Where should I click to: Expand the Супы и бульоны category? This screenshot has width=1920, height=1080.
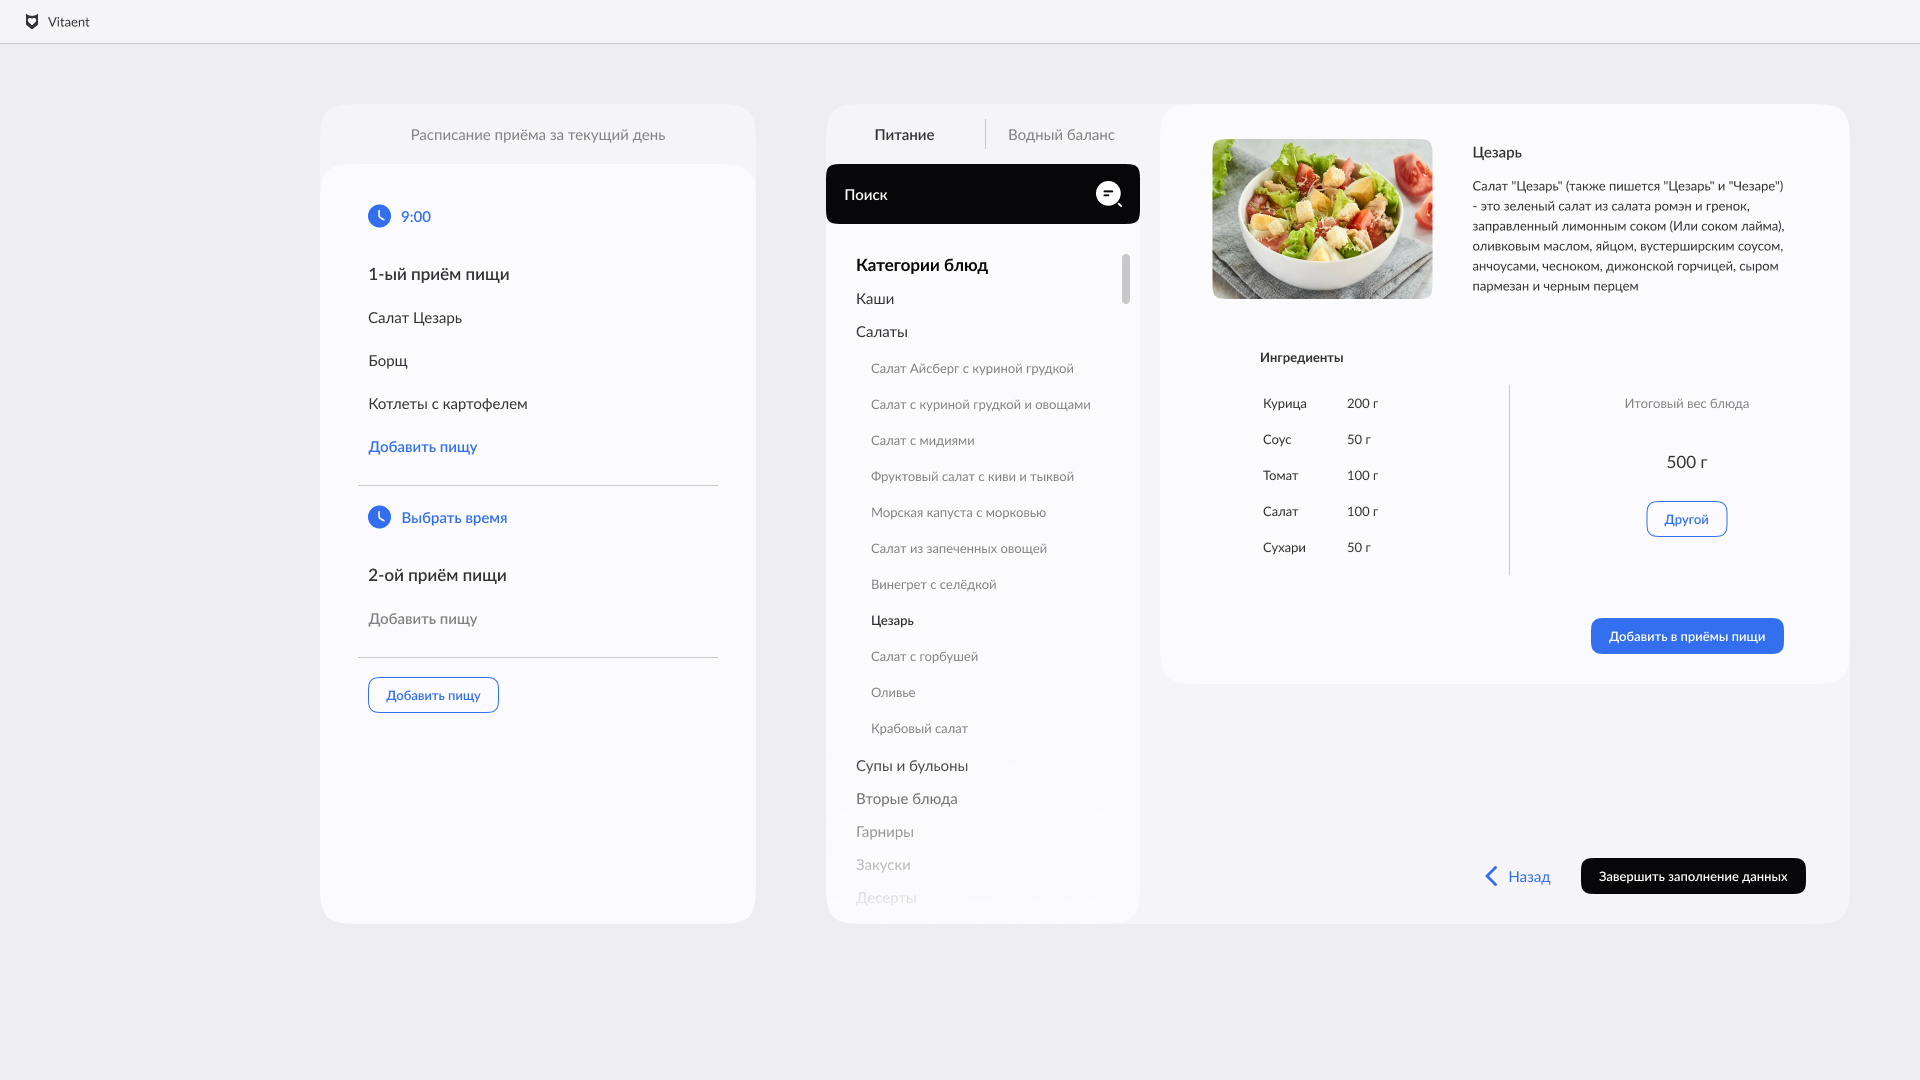point(912,766)
